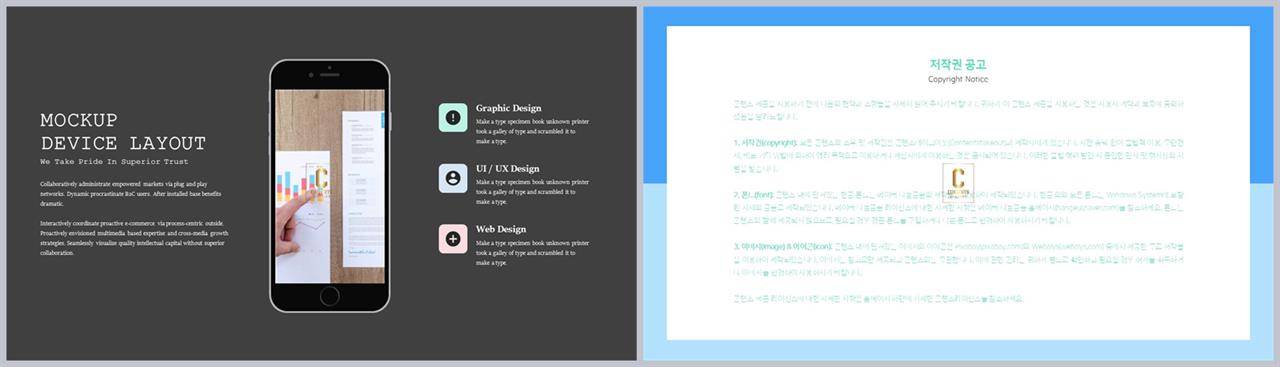Viewport: 1280px width, 367px height.
Task: Click the 'UI / UX Design' heading
Action: (x=507, y=169)
